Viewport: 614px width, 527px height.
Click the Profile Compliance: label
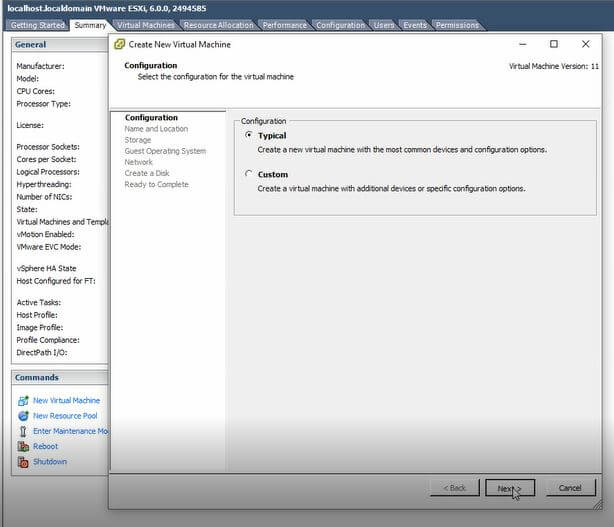[x=48, y=340]
